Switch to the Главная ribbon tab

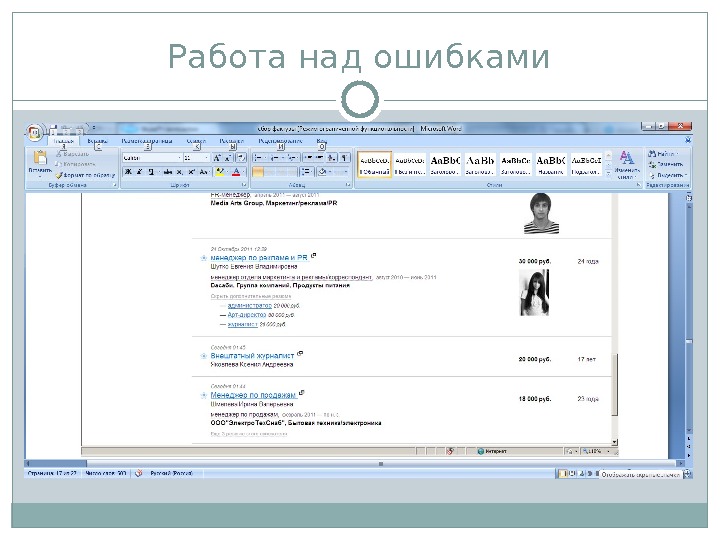tap(63, 141)
